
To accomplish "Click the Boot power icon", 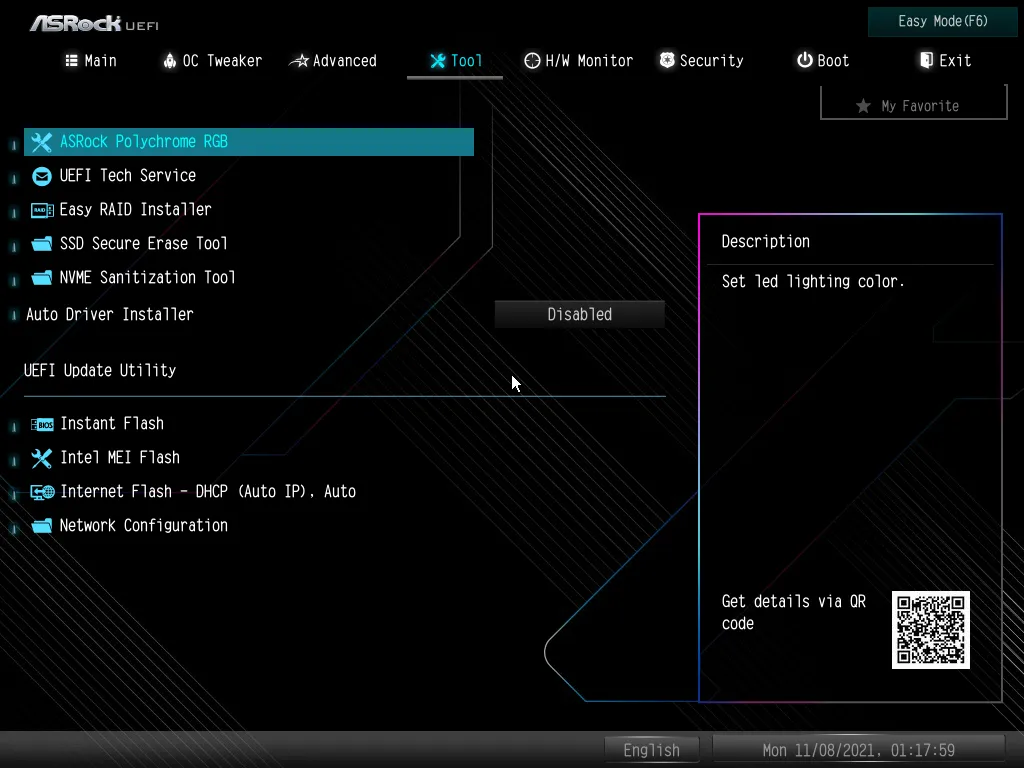I will coord(805,60).
